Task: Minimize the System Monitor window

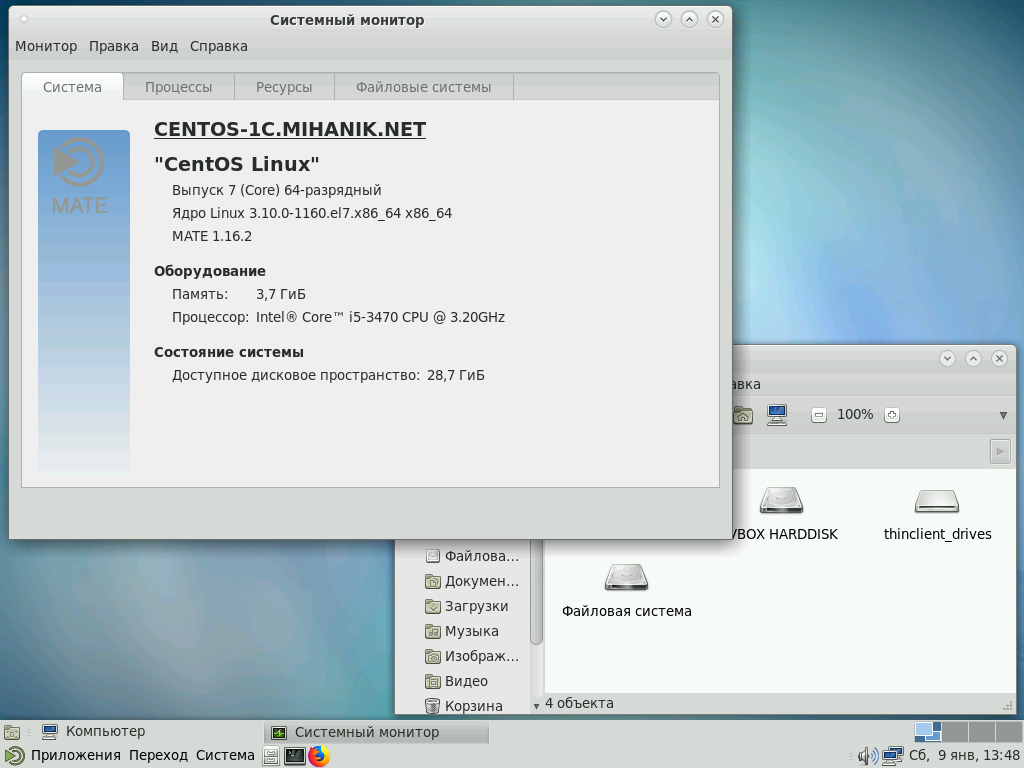Action: click(x=663, y=20)
